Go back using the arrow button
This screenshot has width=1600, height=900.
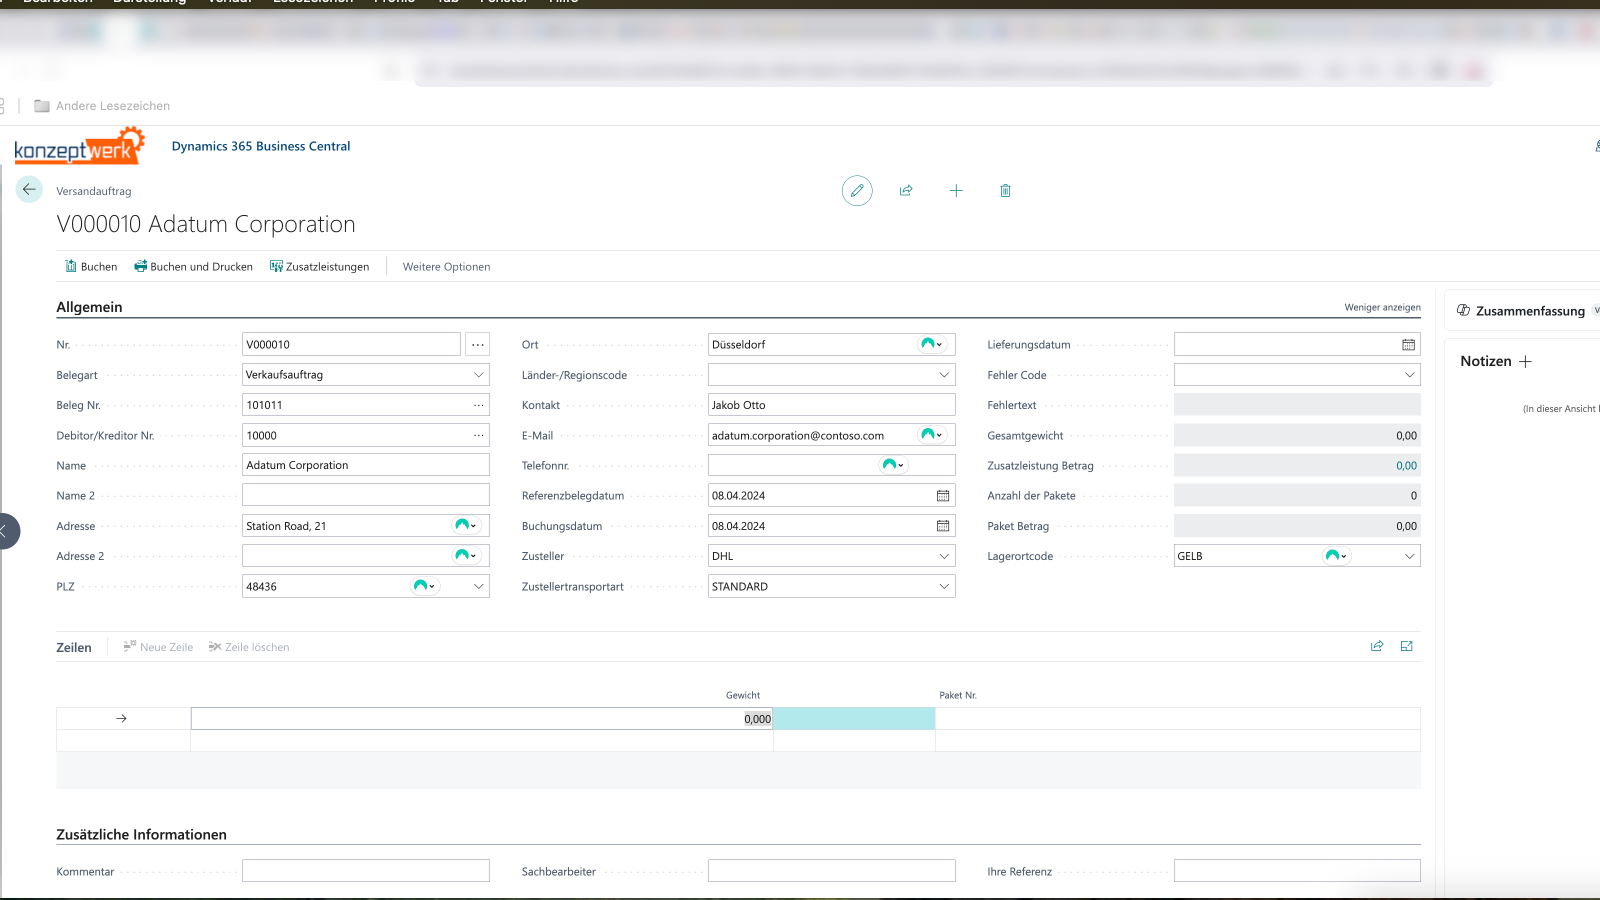pos(29,190)
